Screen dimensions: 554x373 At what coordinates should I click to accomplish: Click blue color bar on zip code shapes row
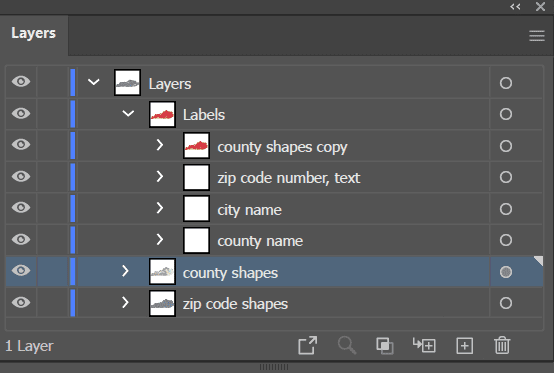[x=73, y=303]
